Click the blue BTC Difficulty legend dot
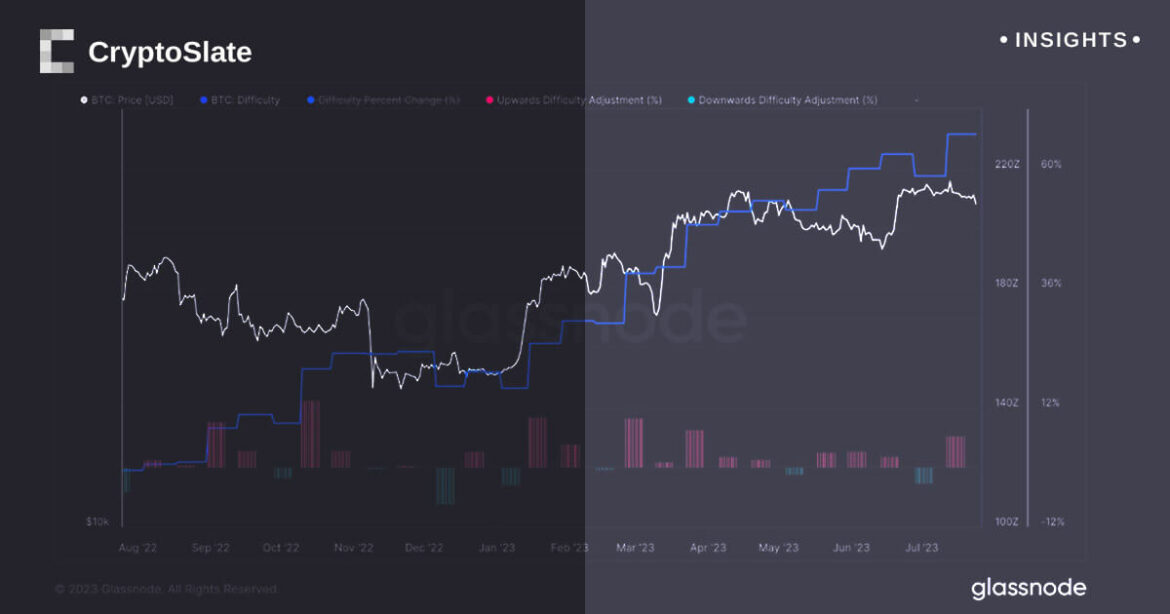 [x=203, y=100]
